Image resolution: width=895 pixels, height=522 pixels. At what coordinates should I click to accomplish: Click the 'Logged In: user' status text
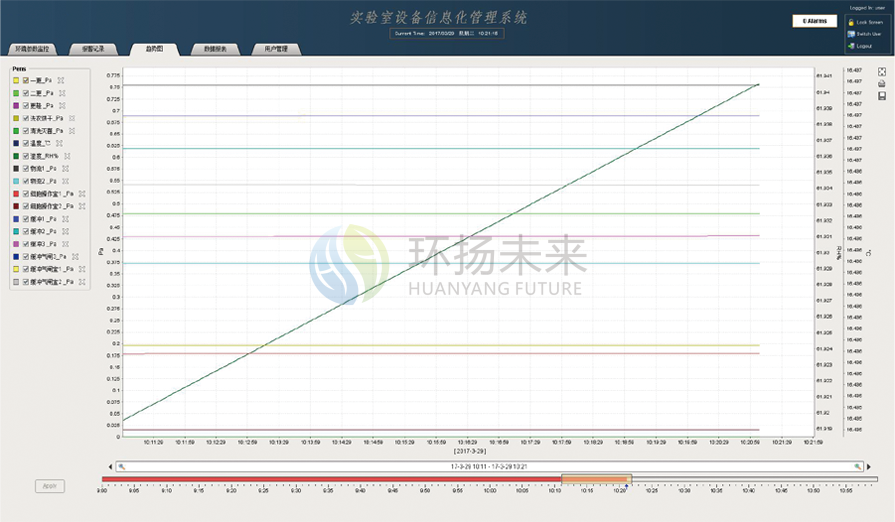coord(867,8)
